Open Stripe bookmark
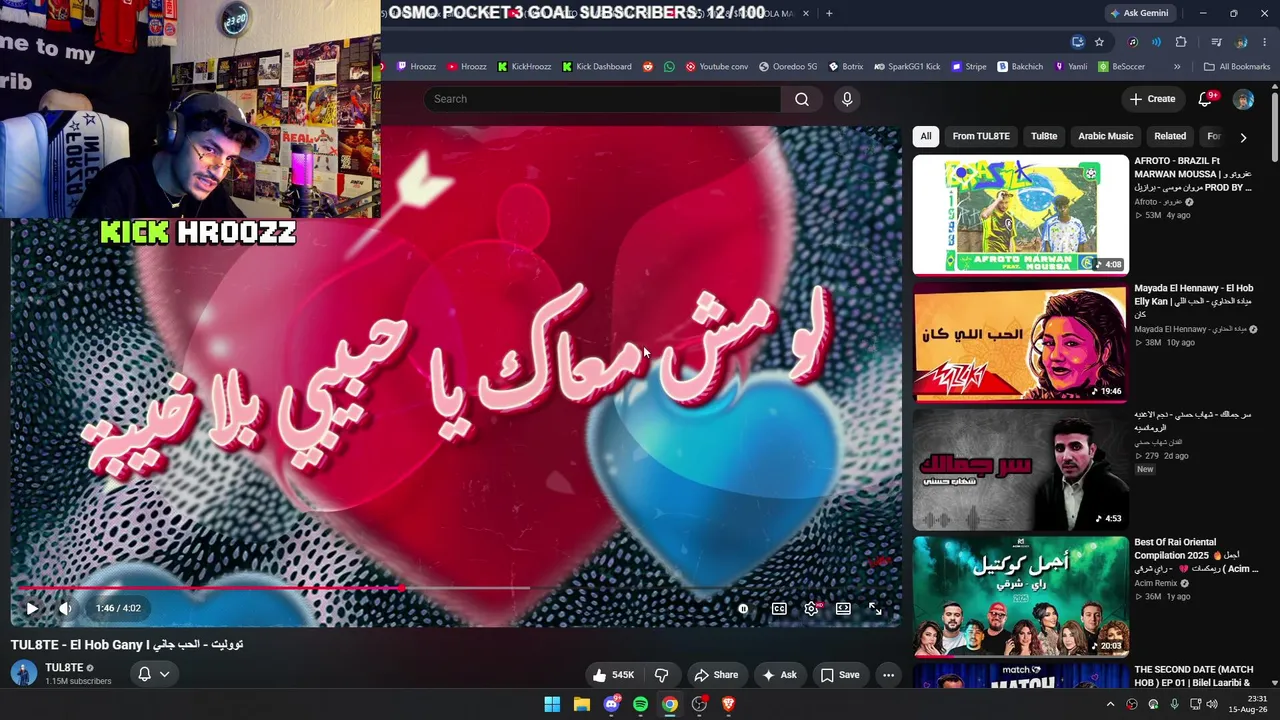The height and width of the screenshot is (720, 1280). (x=969, y=67)
